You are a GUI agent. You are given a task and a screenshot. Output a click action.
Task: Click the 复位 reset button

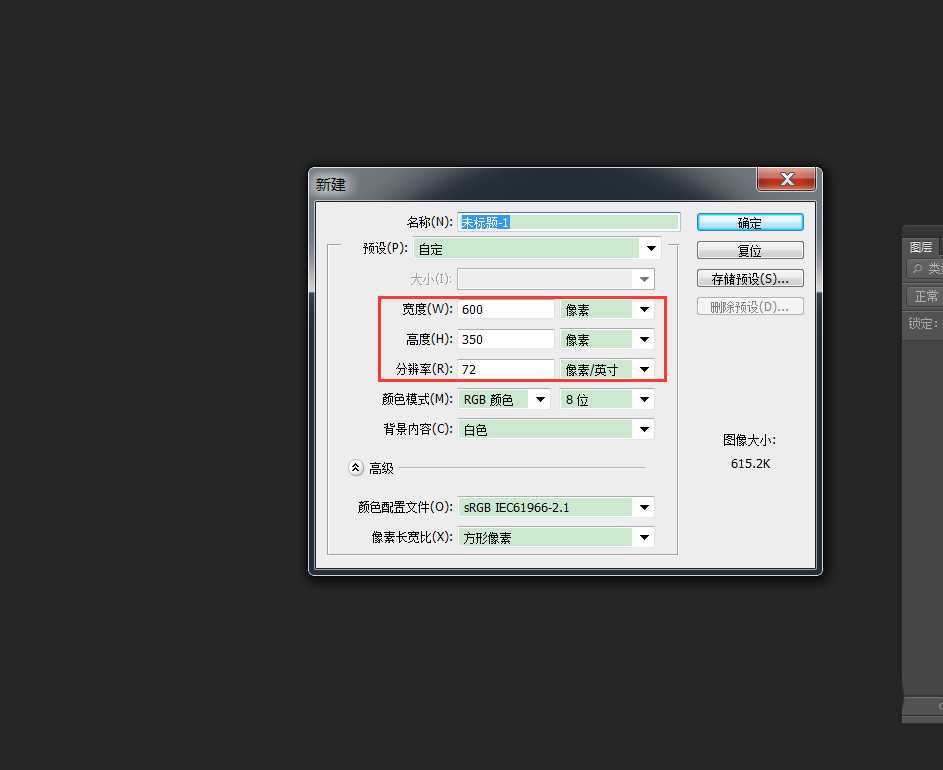pos(750,250)
